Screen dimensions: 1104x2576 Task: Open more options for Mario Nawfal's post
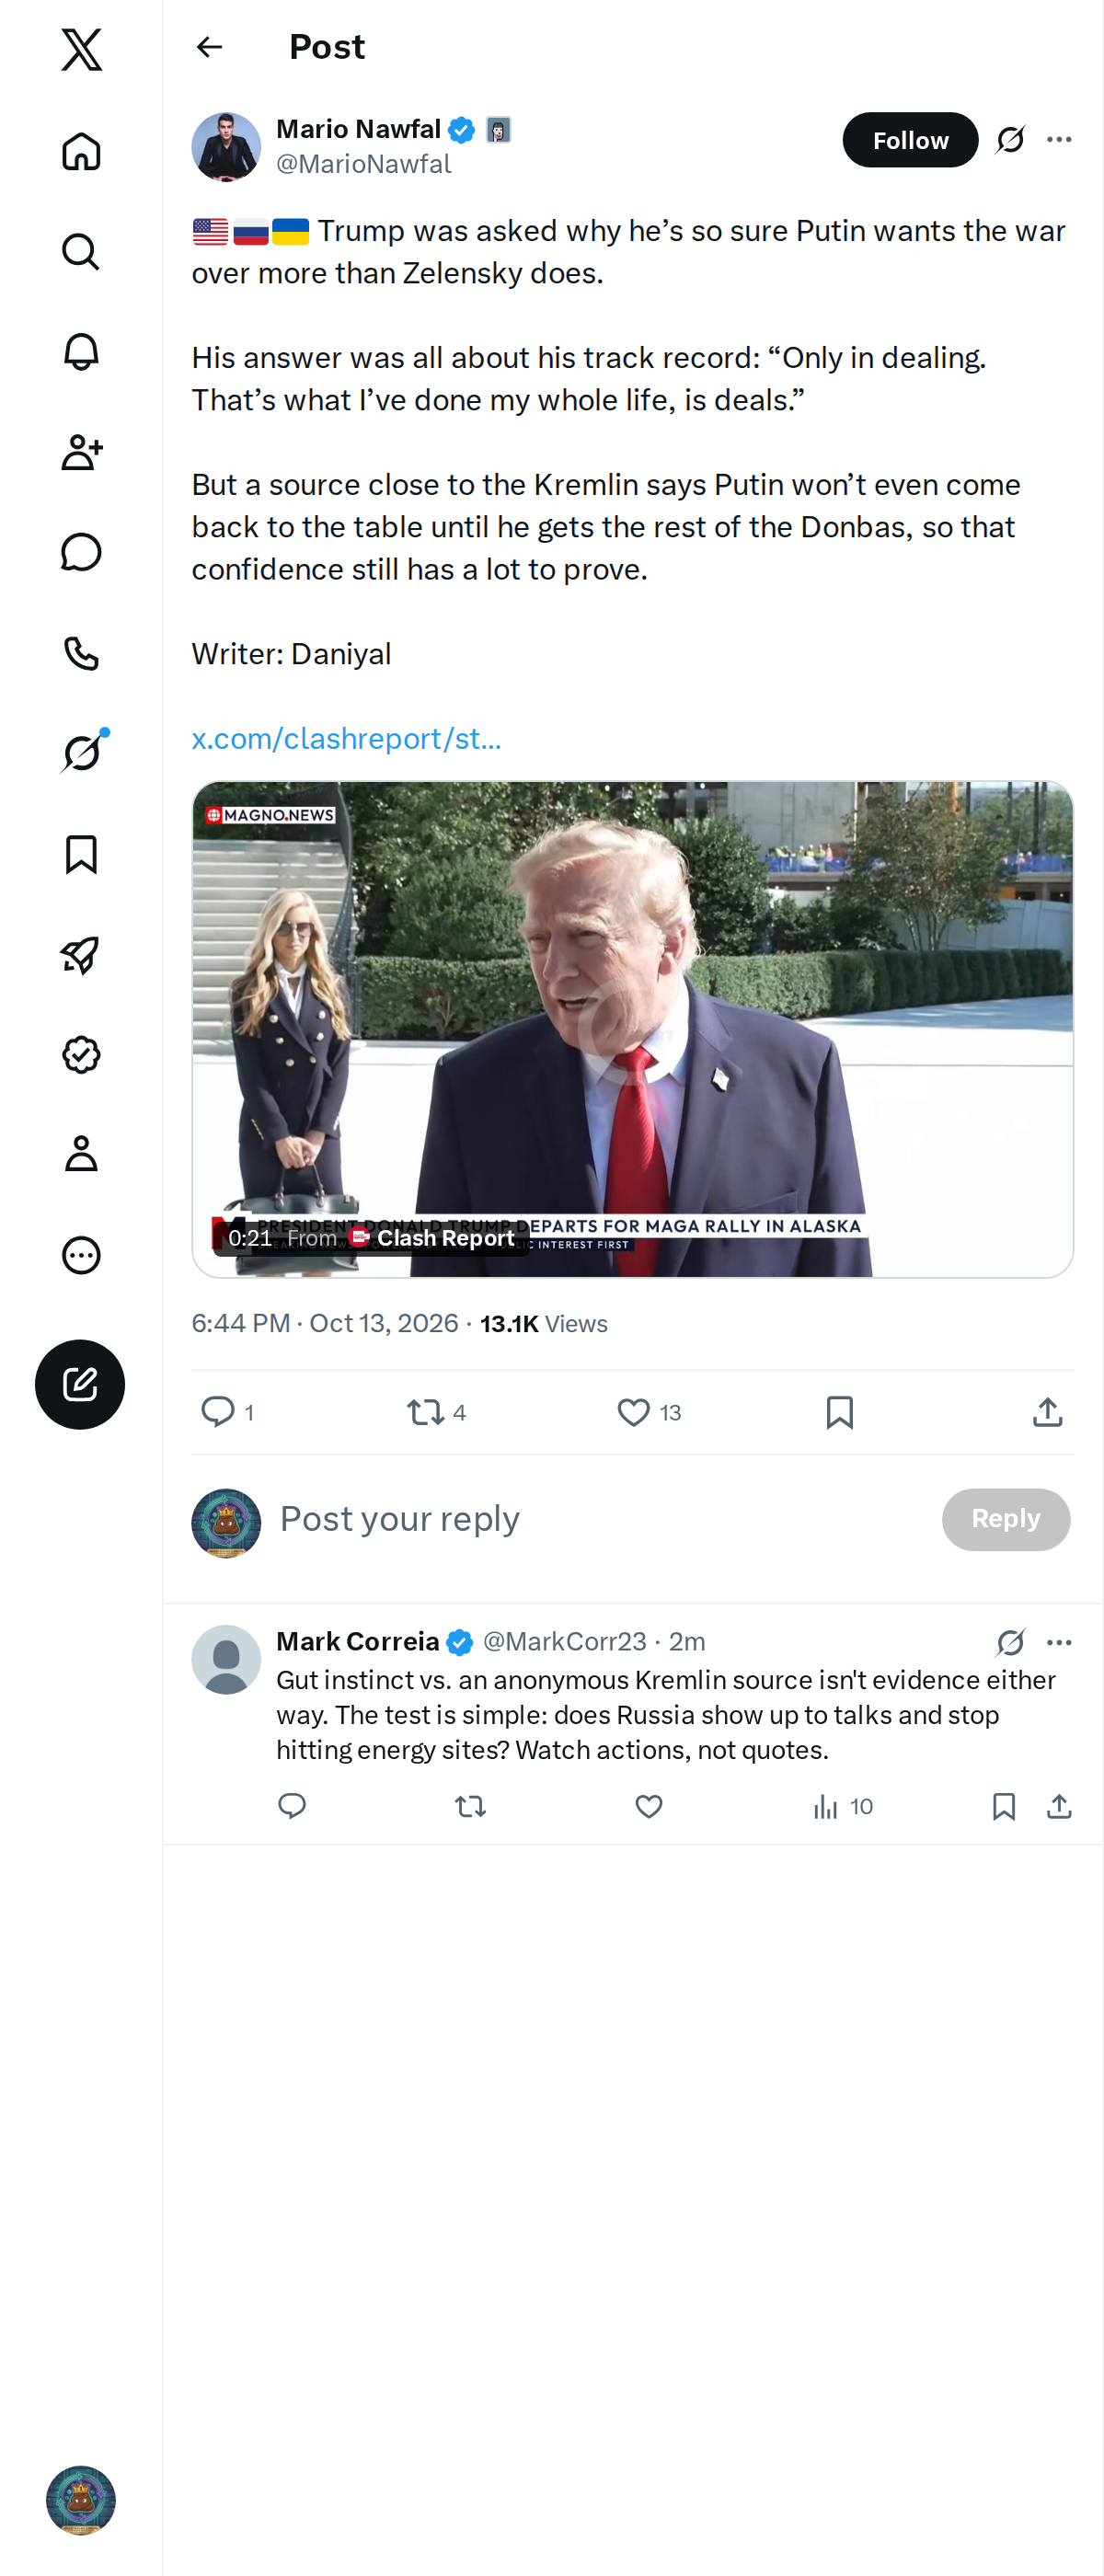tap(1059, 140)
